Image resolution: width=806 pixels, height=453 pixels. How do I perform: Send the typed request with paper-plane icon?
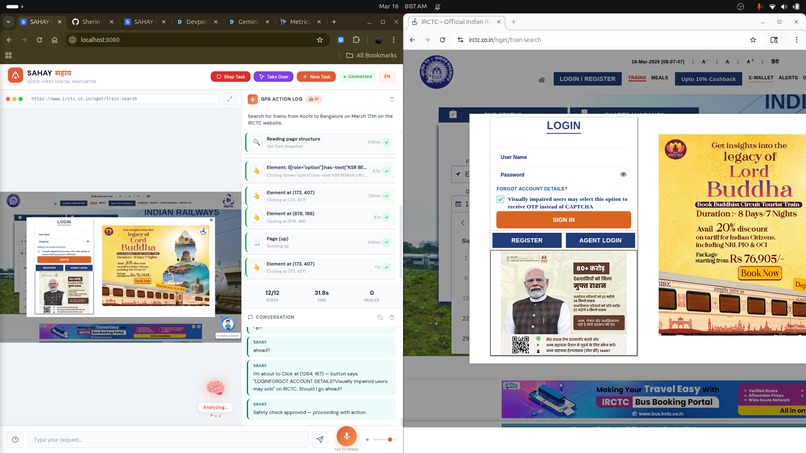pyautogui.click(x=320, y=439)
